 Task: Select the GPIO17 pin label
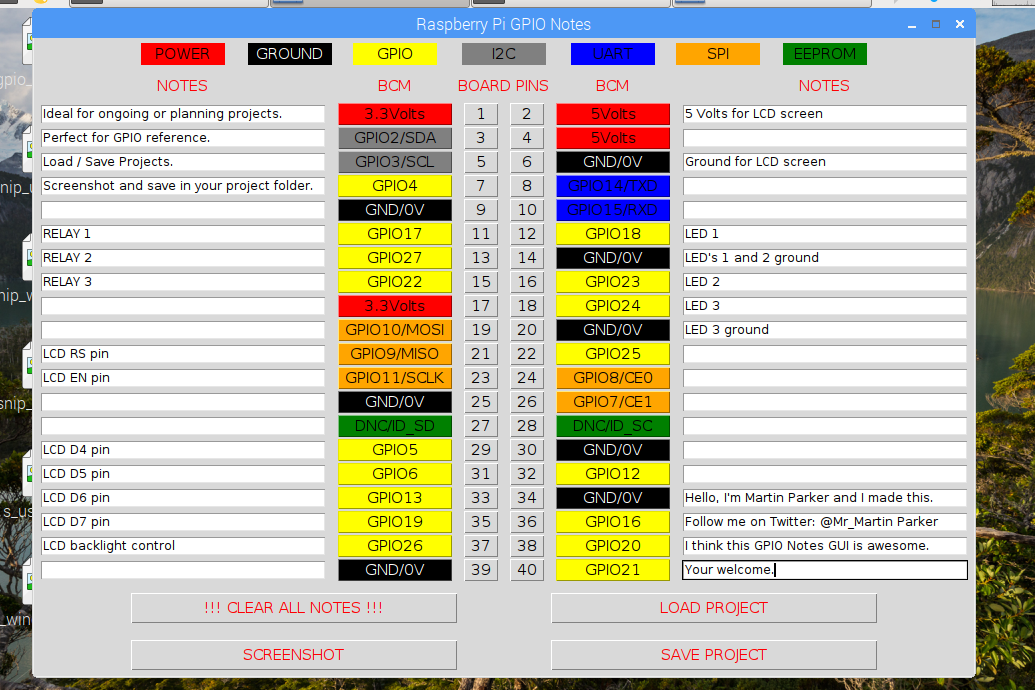395,234
